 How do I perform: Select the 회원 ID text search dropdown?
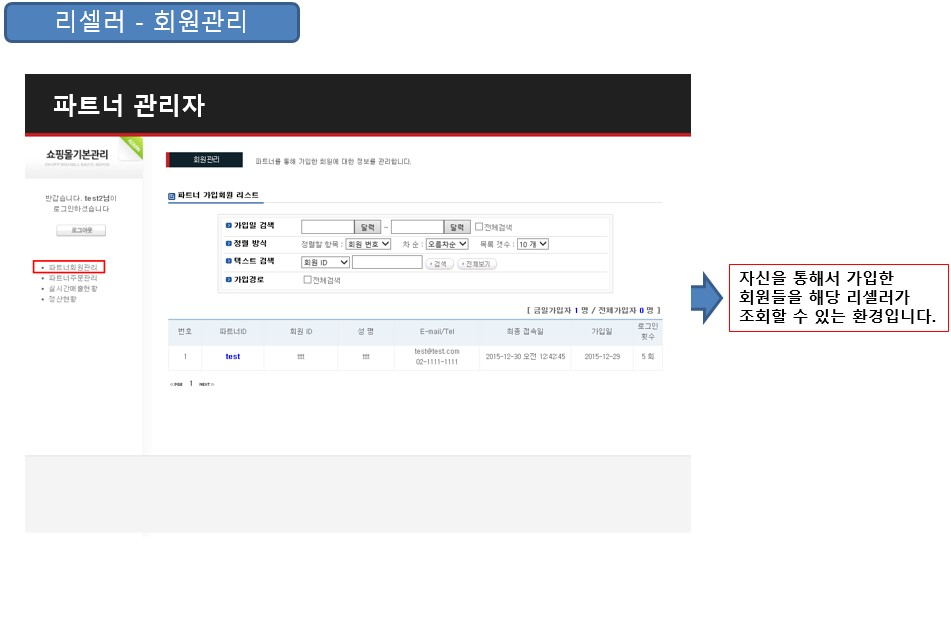(325, 262)
